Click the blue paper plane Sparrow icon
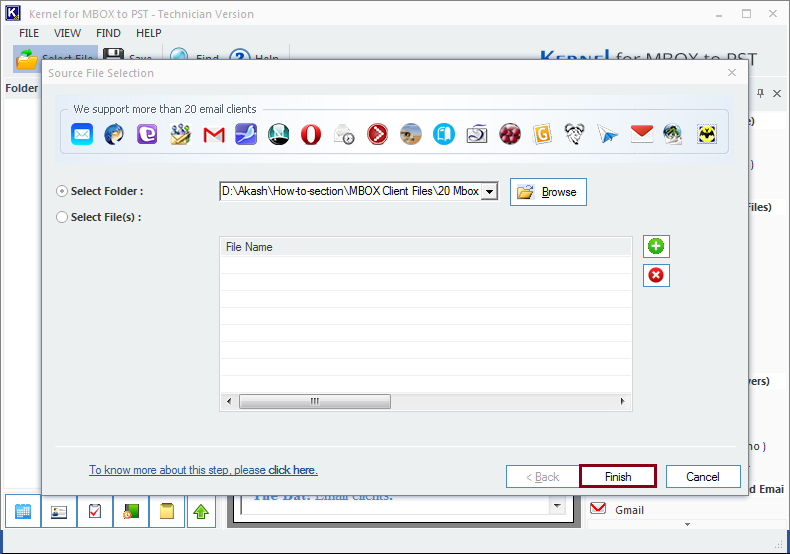The width and height of the screenshot is (790, 554). [607, 134]
